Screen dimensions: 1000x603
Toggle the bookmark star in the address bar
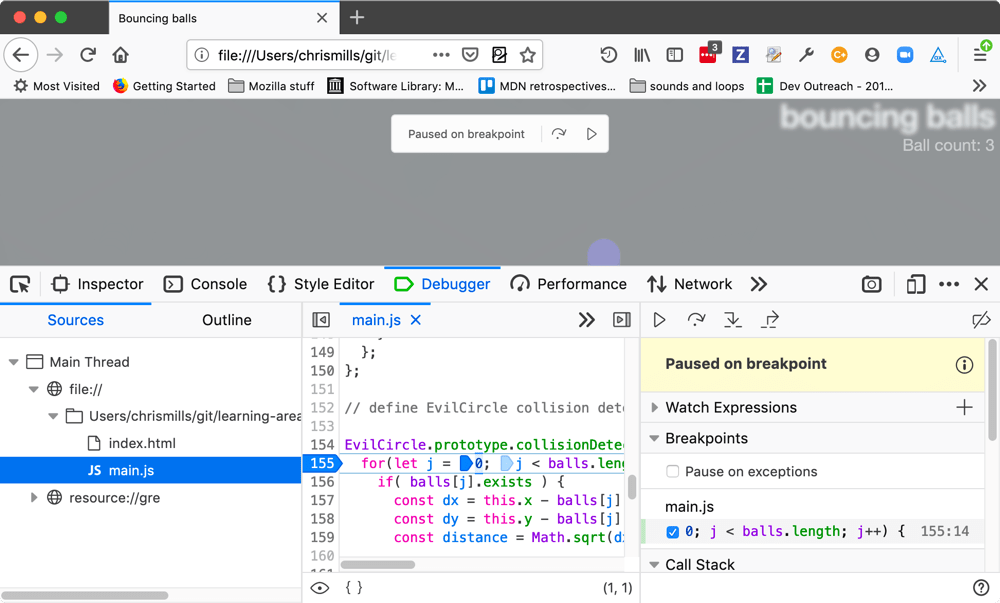point(528,55)
